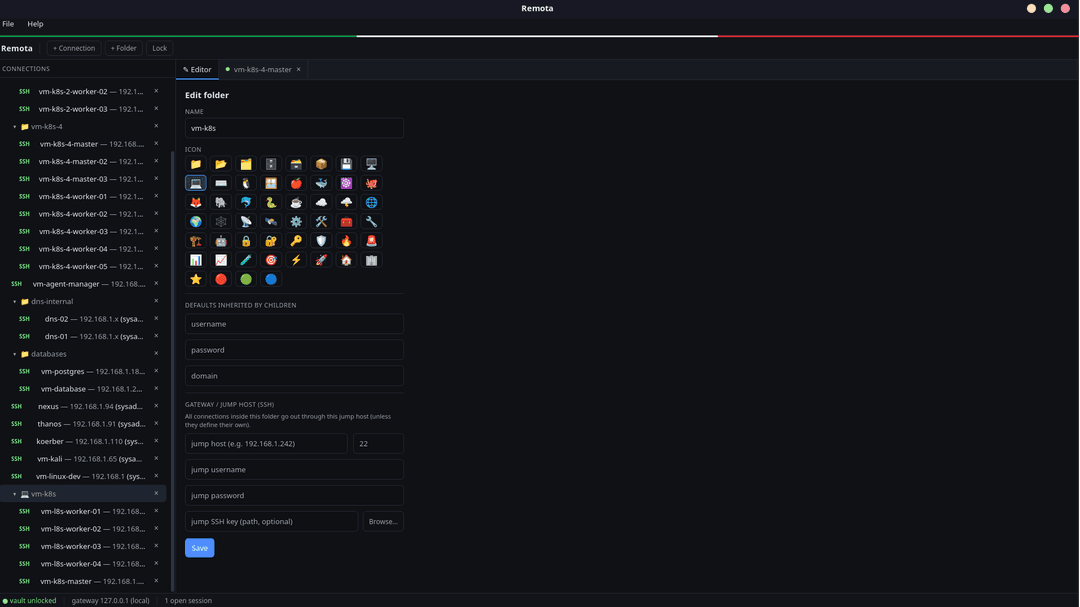Pick the single wrench icon
This screenshot has width=1080, height=607.
click(371, 222)
